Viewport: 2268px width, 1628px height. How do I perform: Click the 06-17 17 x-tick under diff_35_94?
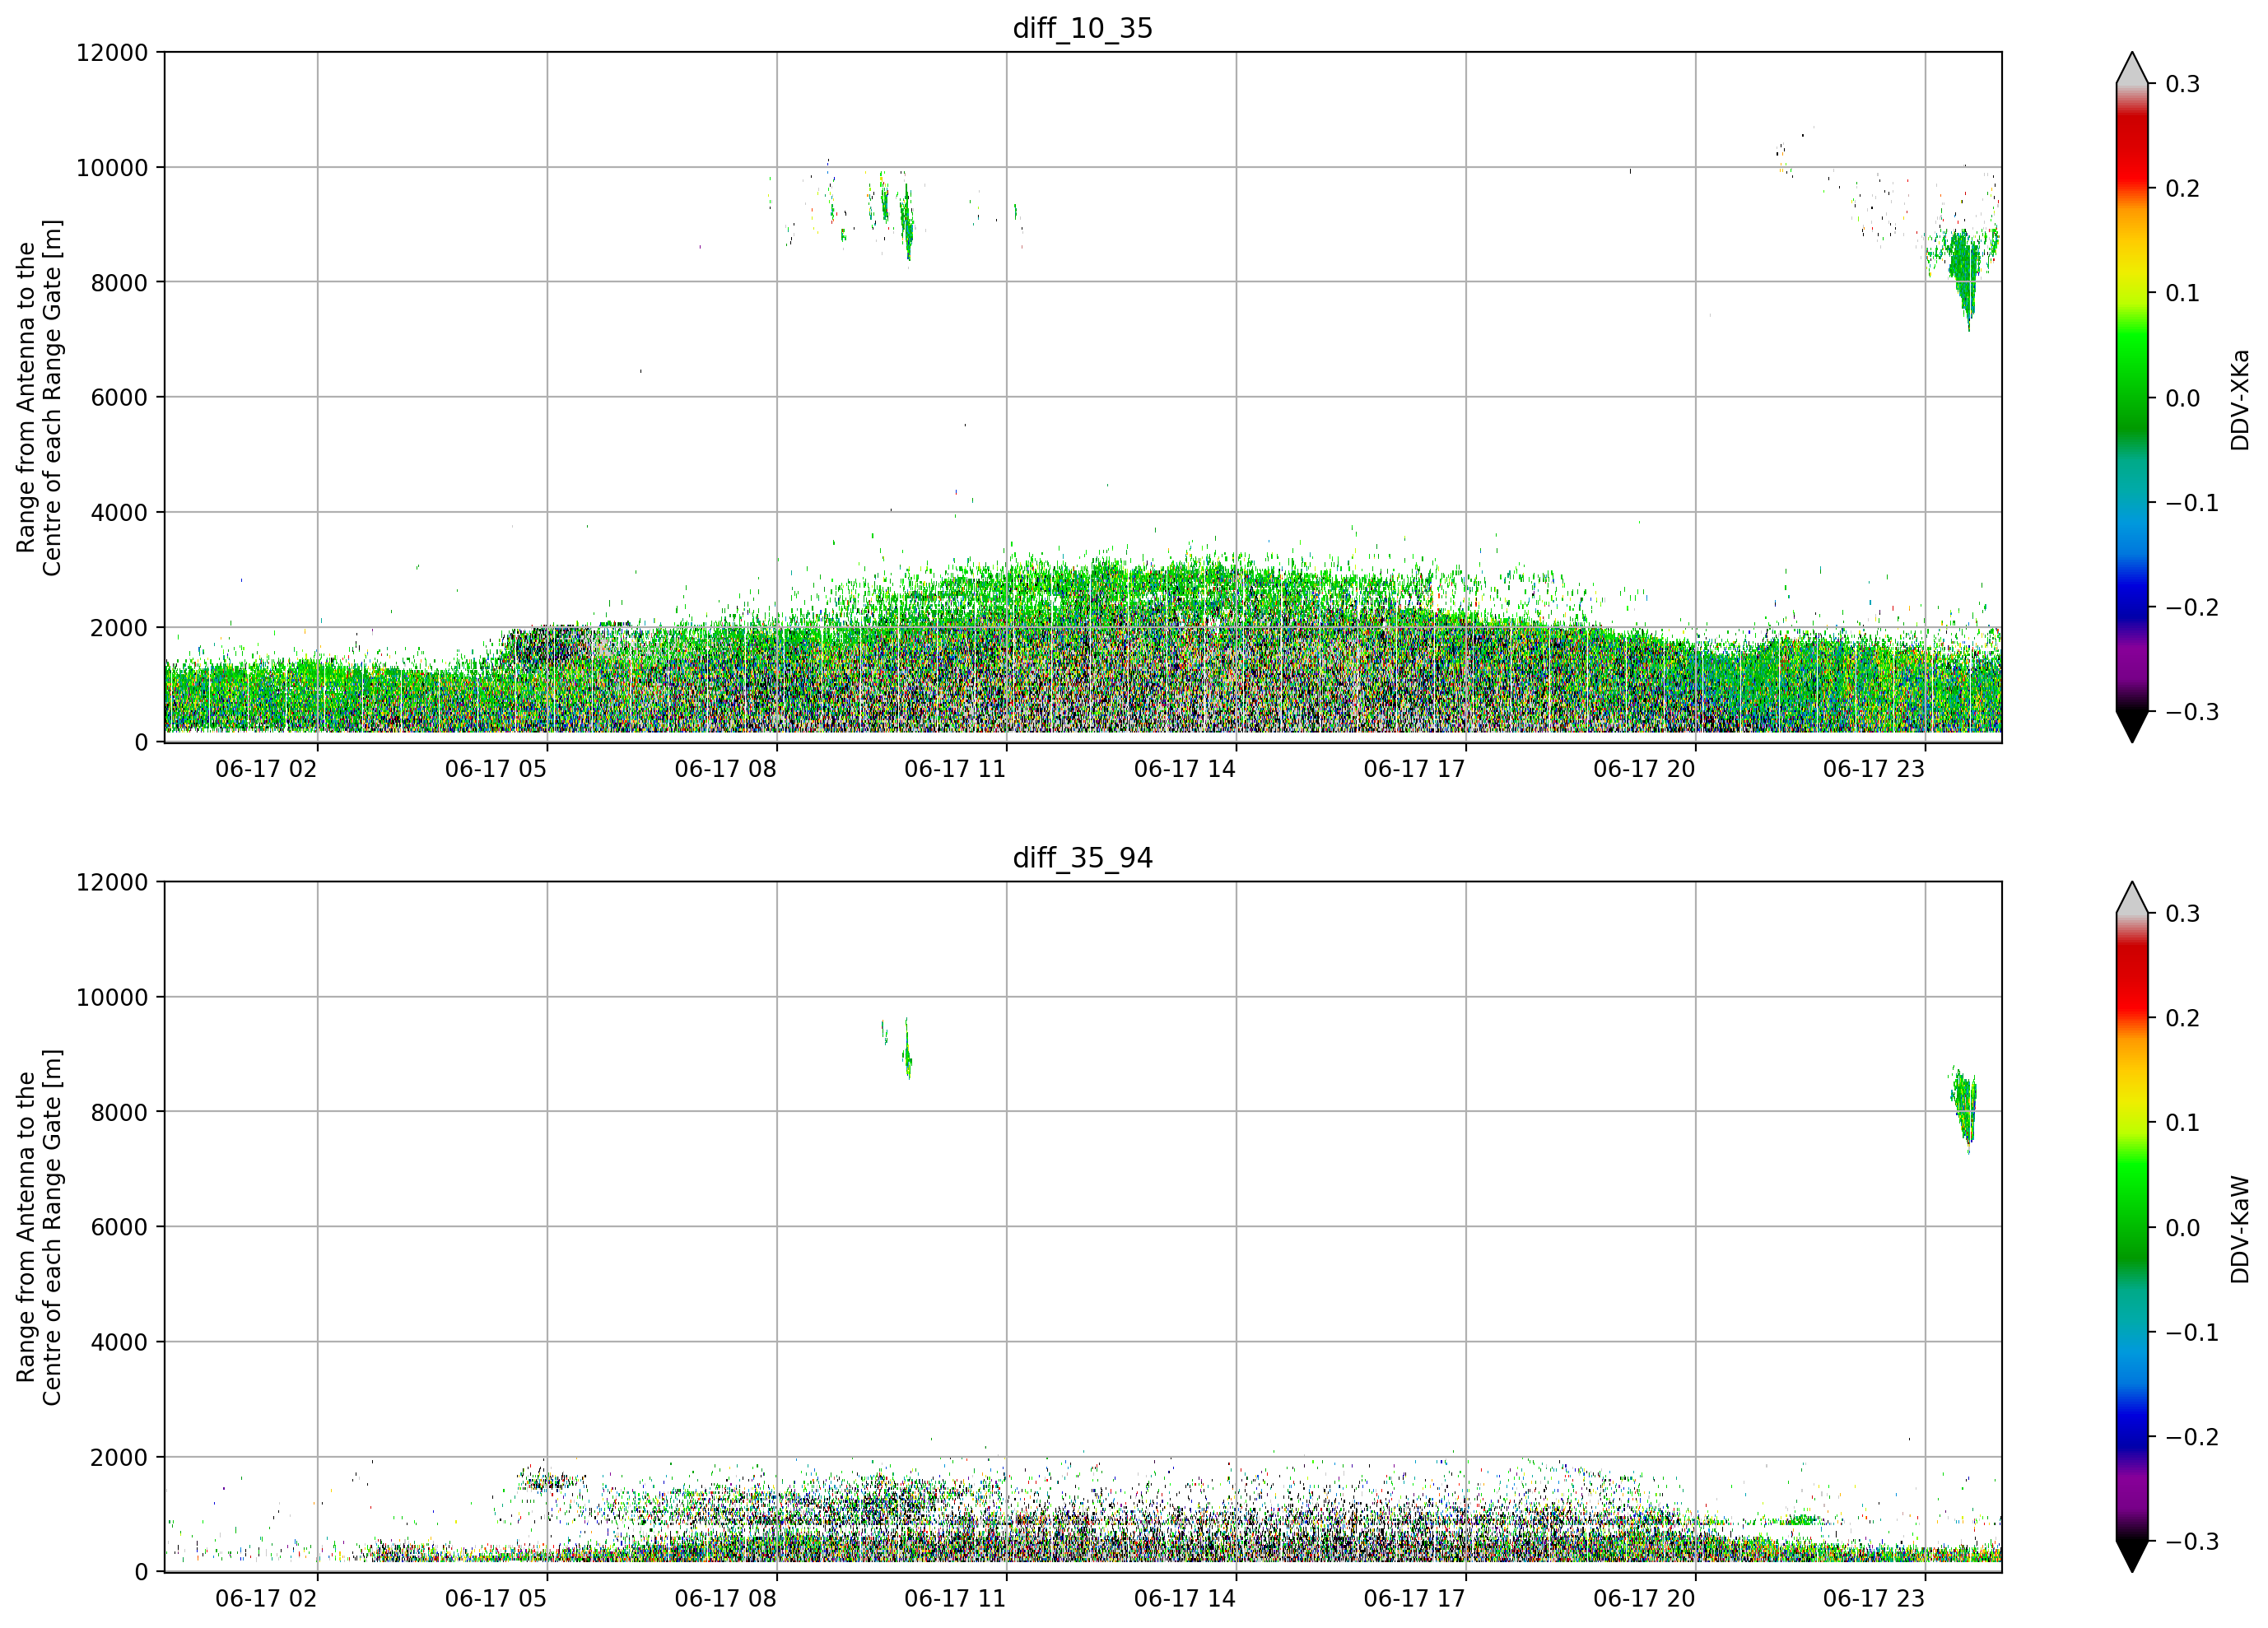pos(1415,1599)
